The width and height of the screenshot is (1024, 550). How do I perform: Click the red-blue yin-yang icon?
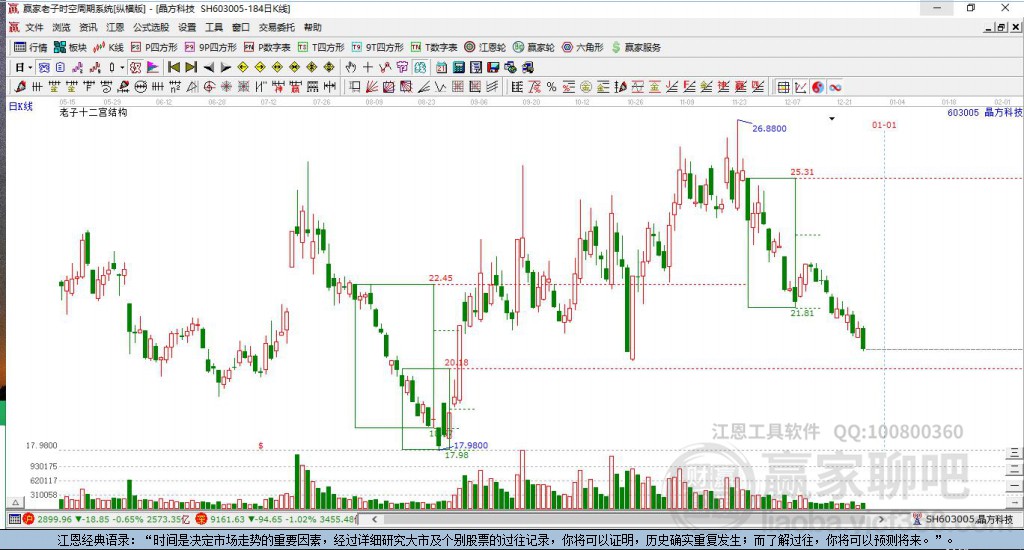click(x=818, y=87)
